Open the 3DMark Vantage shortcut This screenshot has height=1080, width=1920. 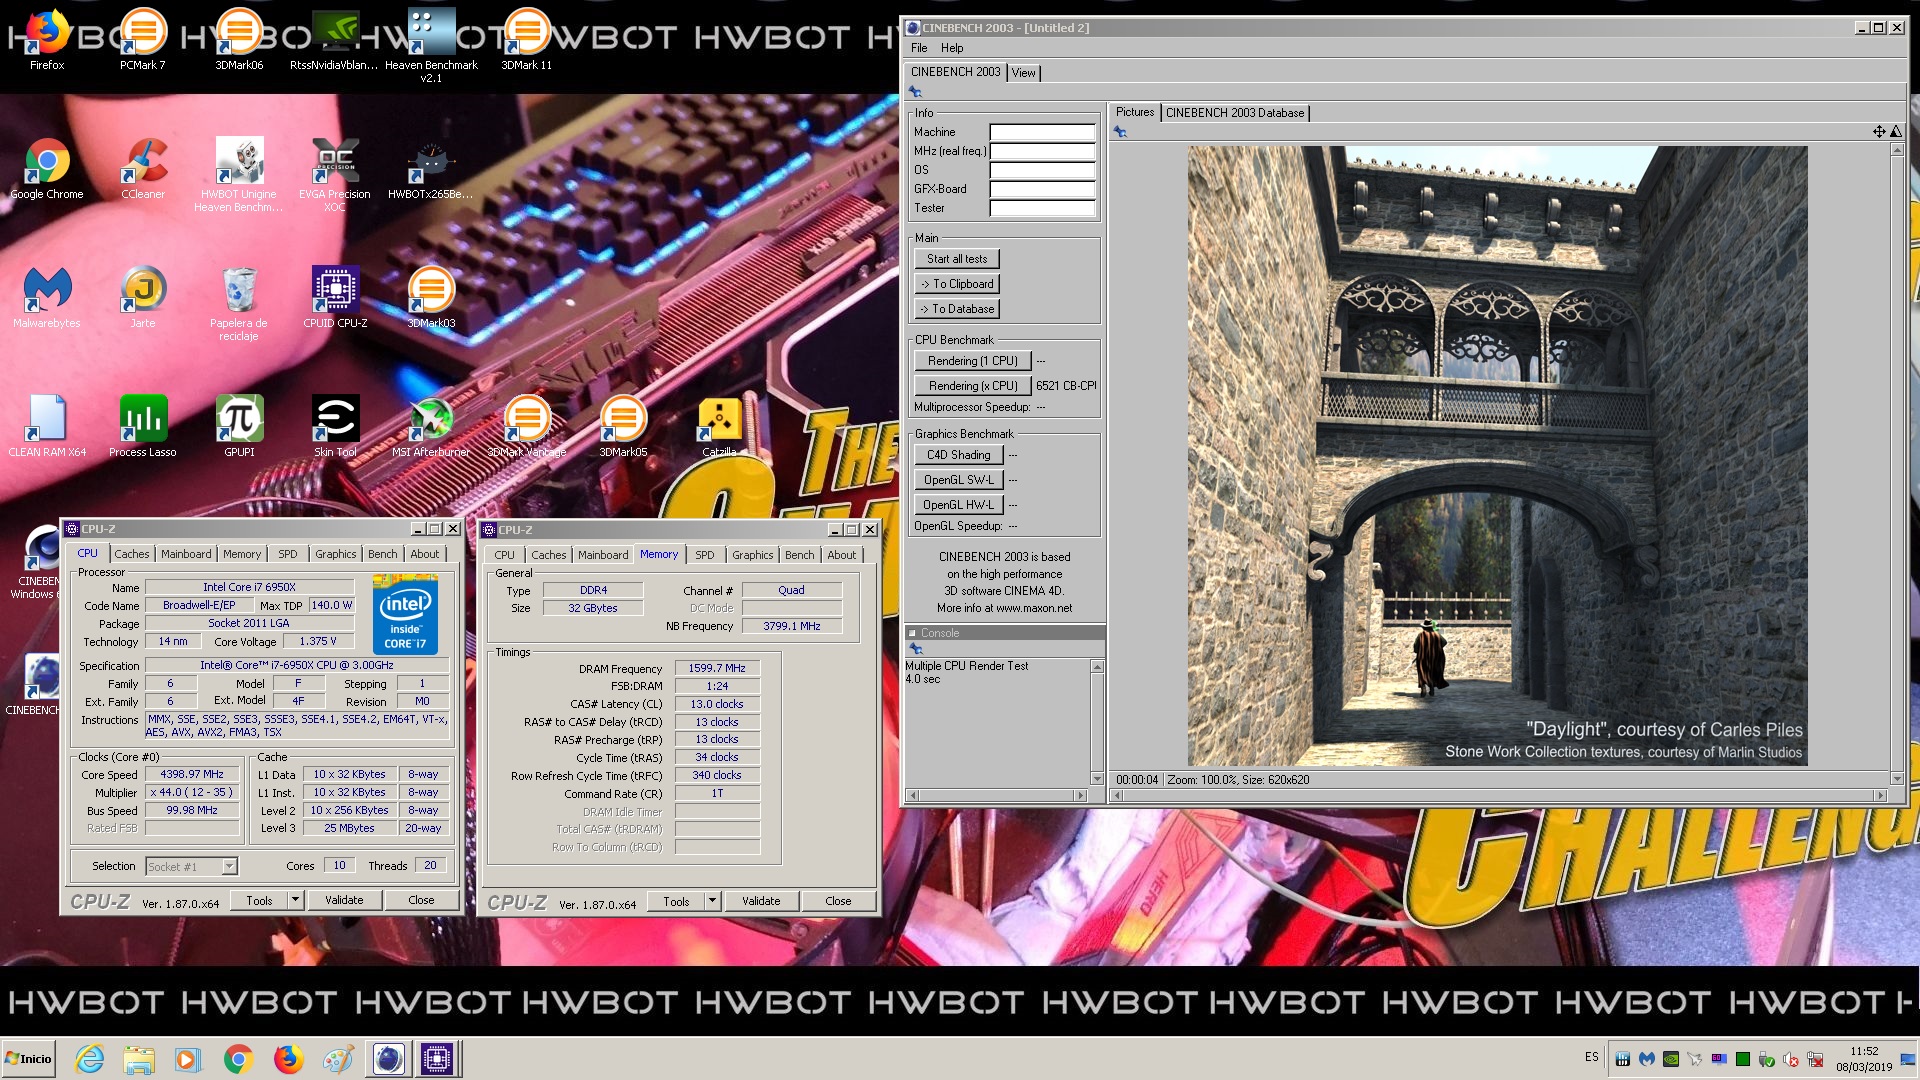527,427
